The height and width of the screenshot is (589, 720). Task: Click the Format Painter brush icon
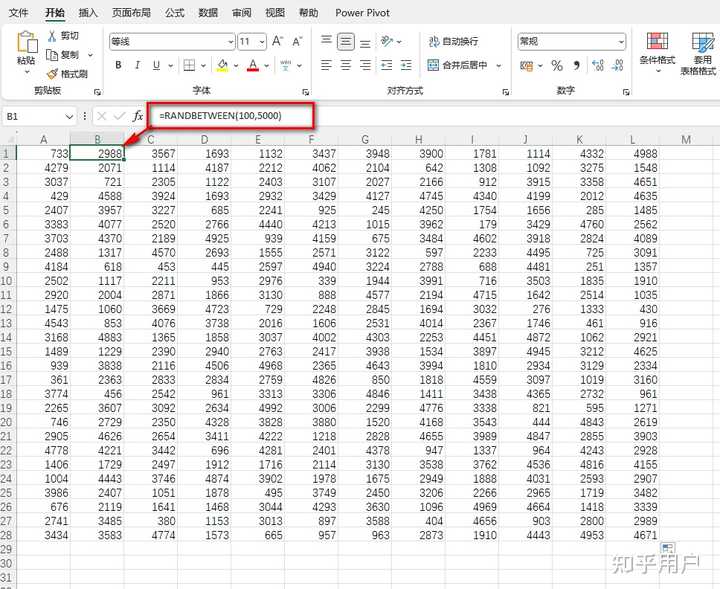[x=52, y=74]
